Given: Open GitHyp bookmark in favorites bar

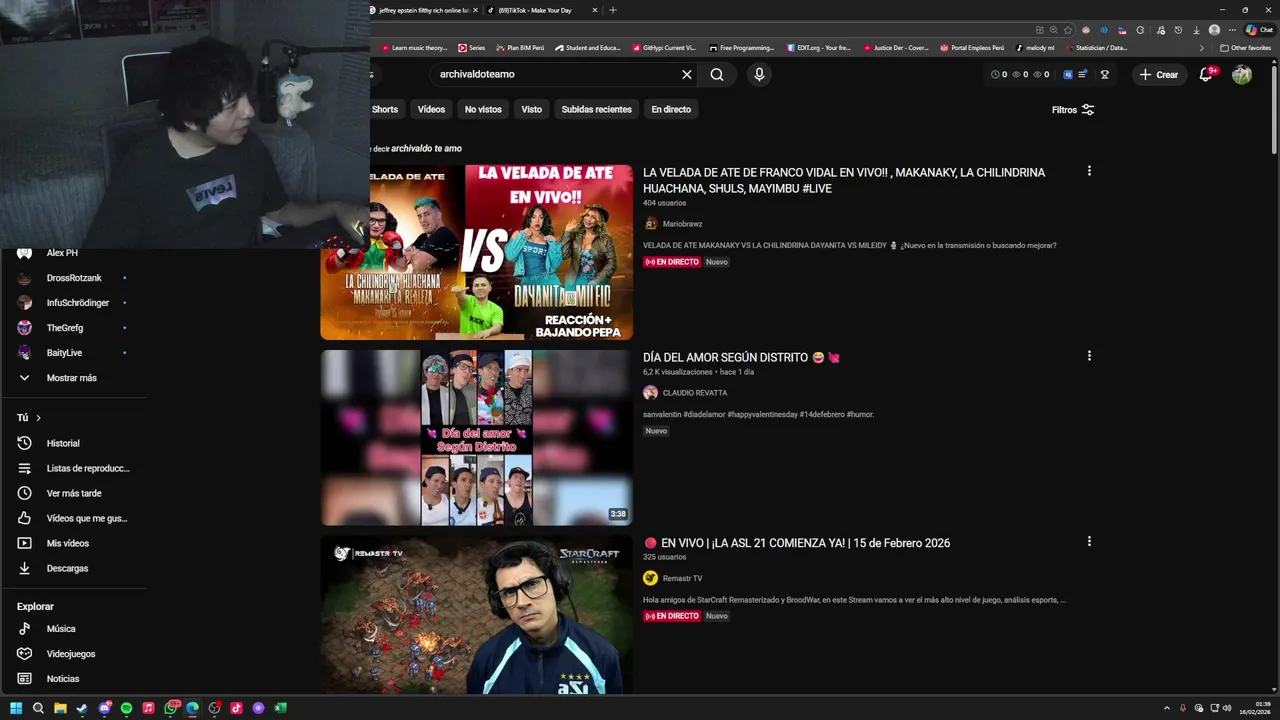Looking at the screenshot, I should coord(664,48).
